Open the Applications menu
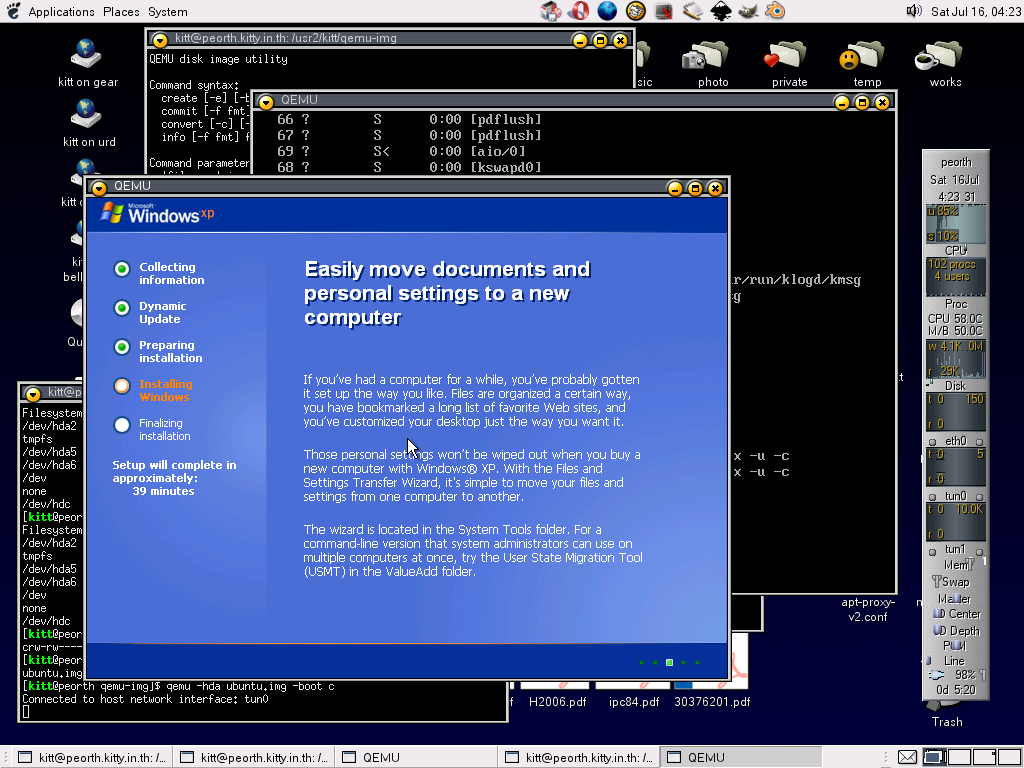The height and width of the screenshot is (768, 1024). [61, 12]
